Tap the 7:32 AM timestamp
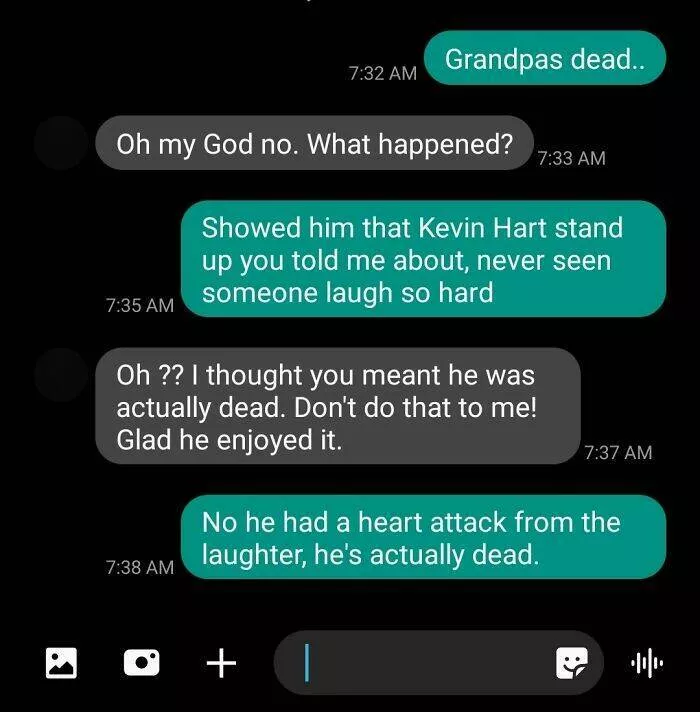The height and width of the screenshot is (712, 700). click(x=383, y=73)
